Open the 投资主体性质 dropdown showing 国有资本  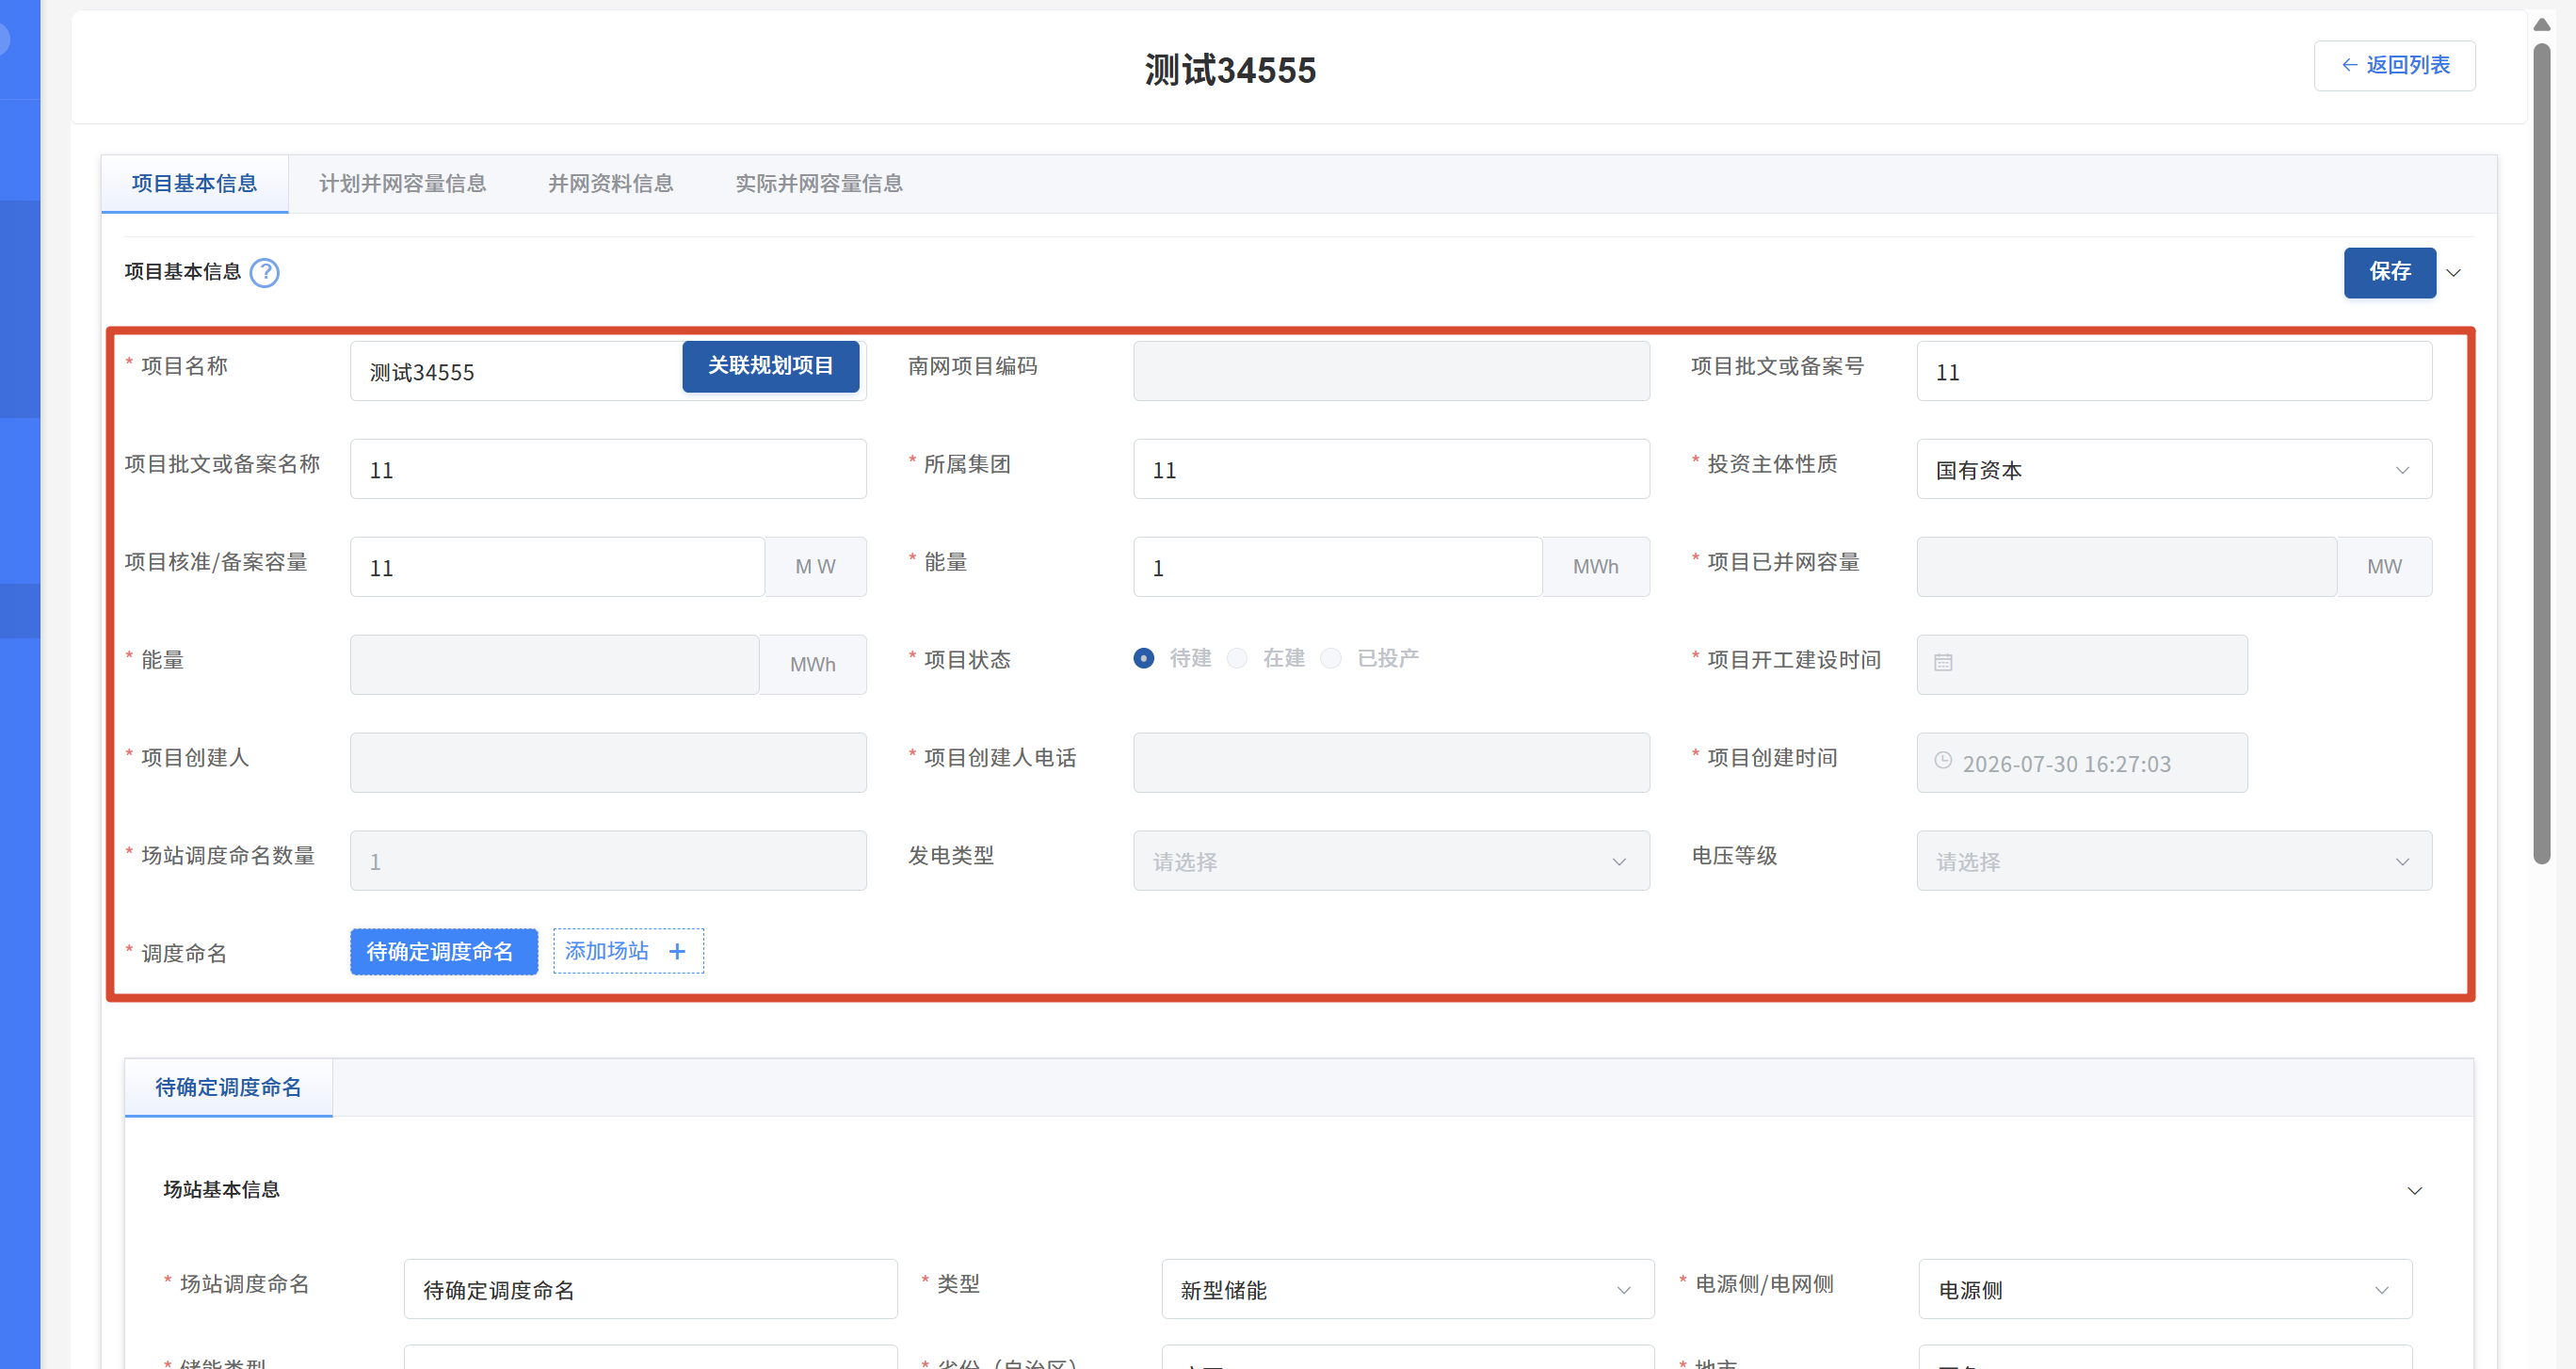click(2173, 469)
